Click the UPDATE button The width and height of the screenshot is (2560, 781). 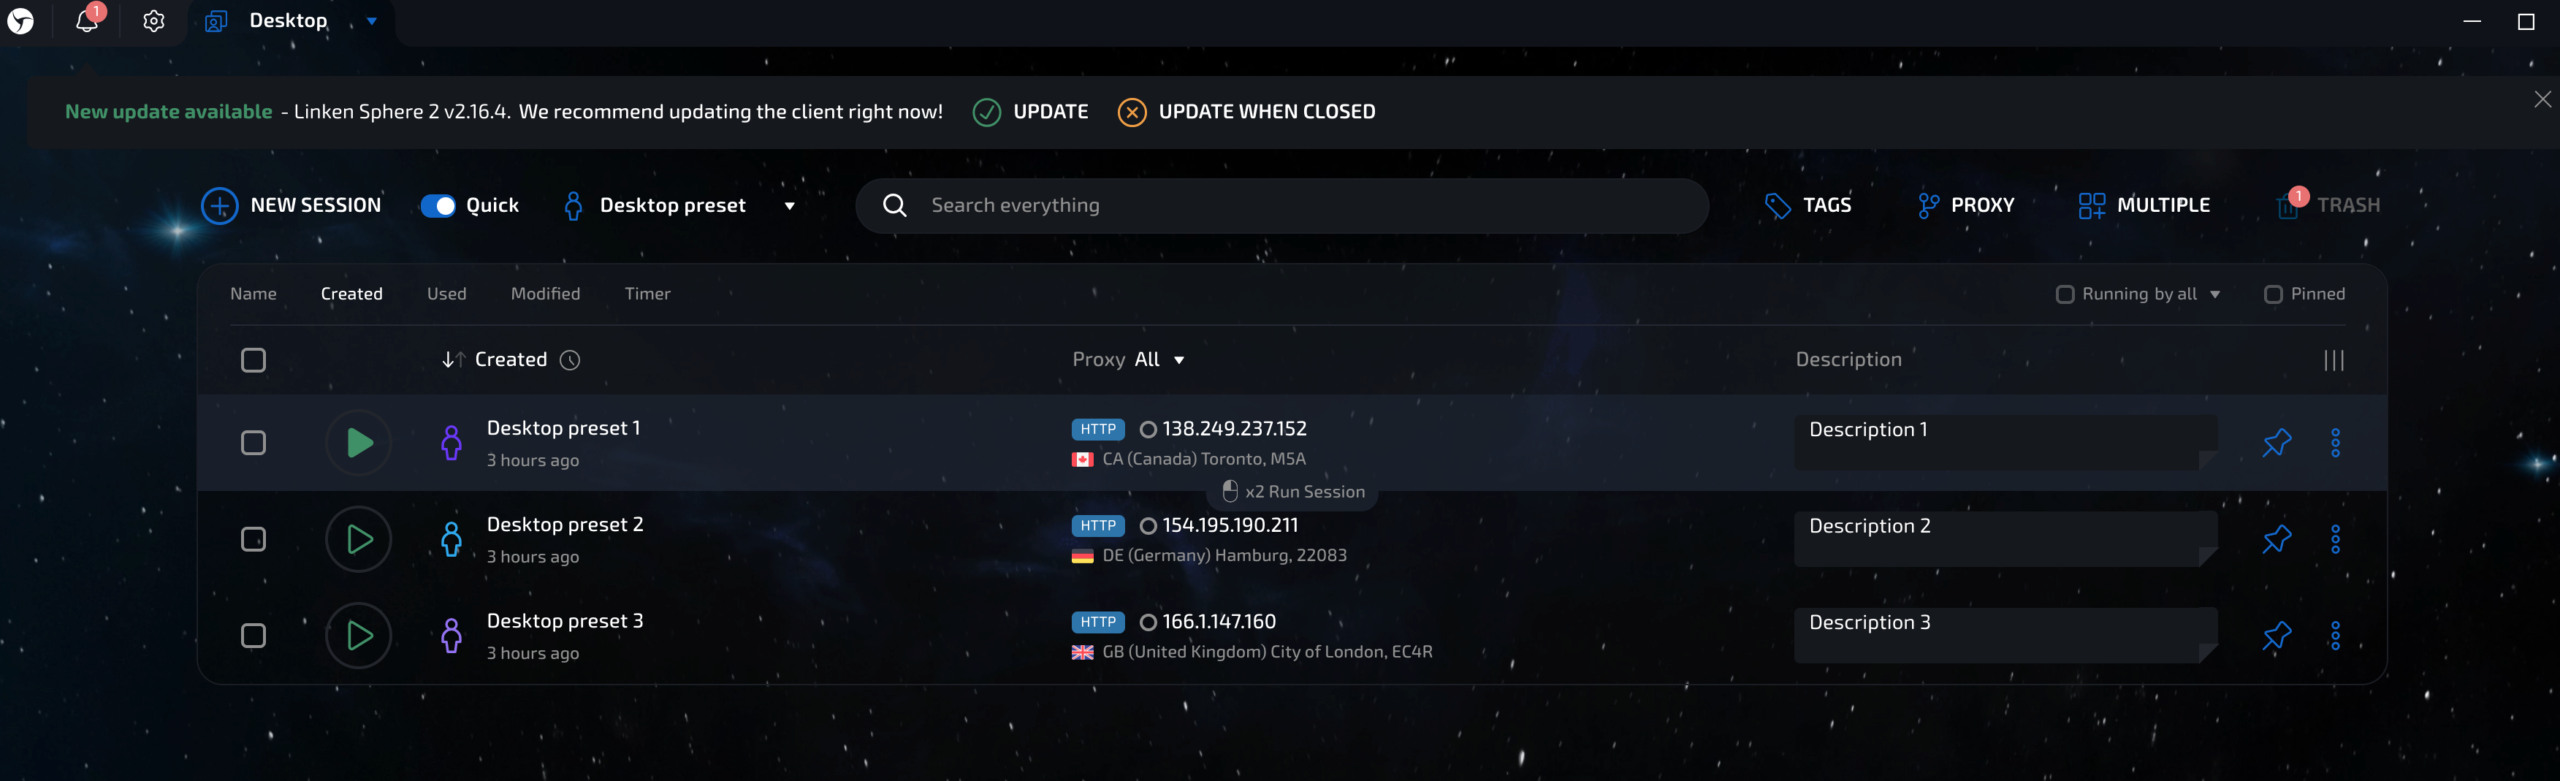pos(1031,112)
